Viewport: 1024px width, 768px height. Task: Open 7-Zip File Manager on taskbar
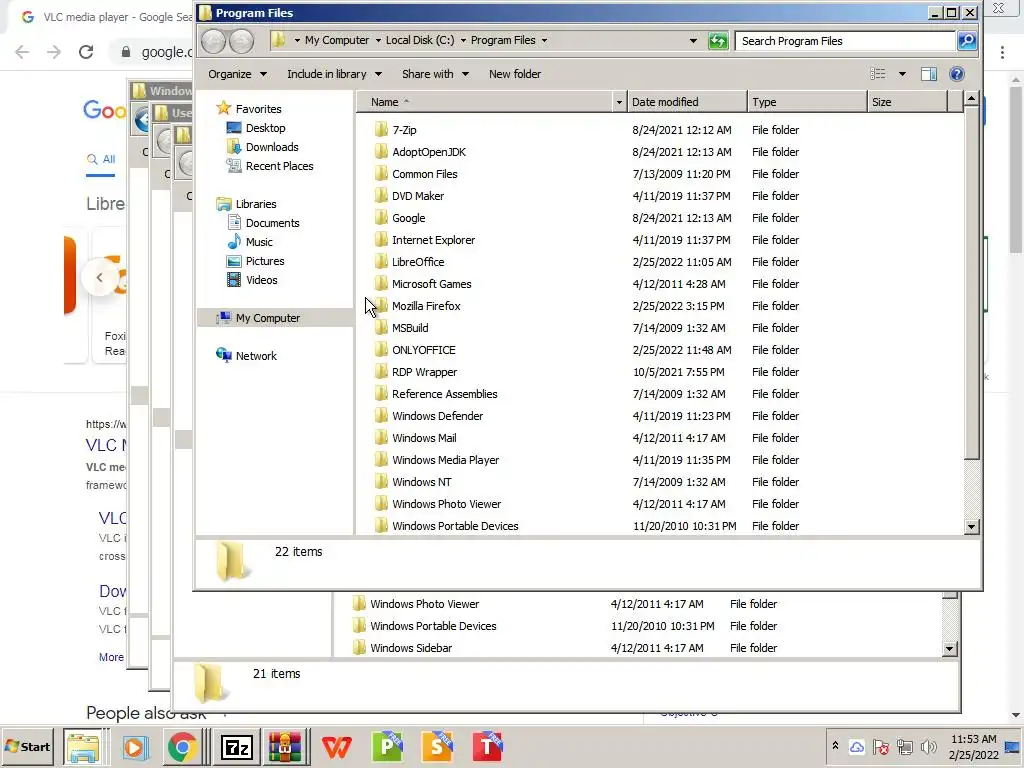236,746
